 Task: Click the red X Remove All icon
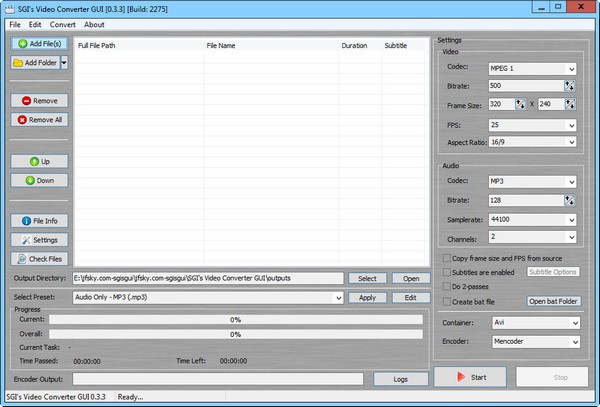pyautogui.click(x=22, y=120)
